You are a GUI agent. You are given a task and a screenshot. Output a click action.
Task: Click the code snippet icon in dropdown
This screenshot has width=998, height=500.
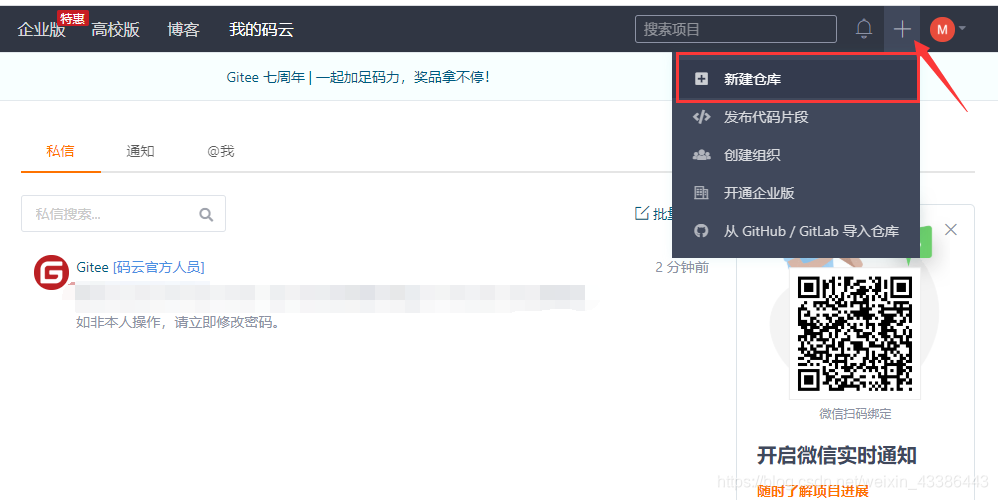click(x=701, y=117)
